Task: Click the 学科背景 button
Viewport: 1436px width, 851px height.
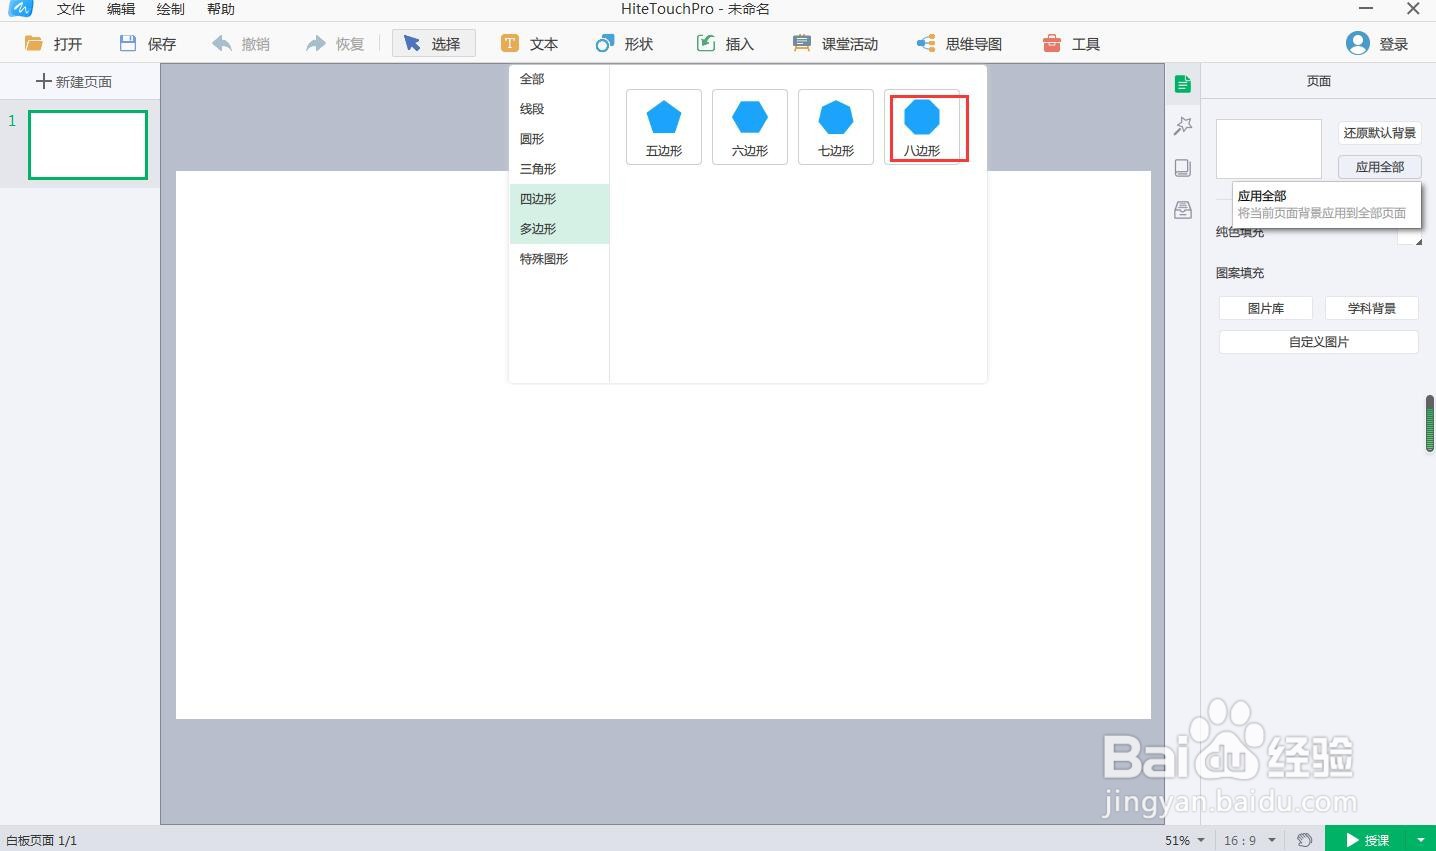Action: (1371, 309)
